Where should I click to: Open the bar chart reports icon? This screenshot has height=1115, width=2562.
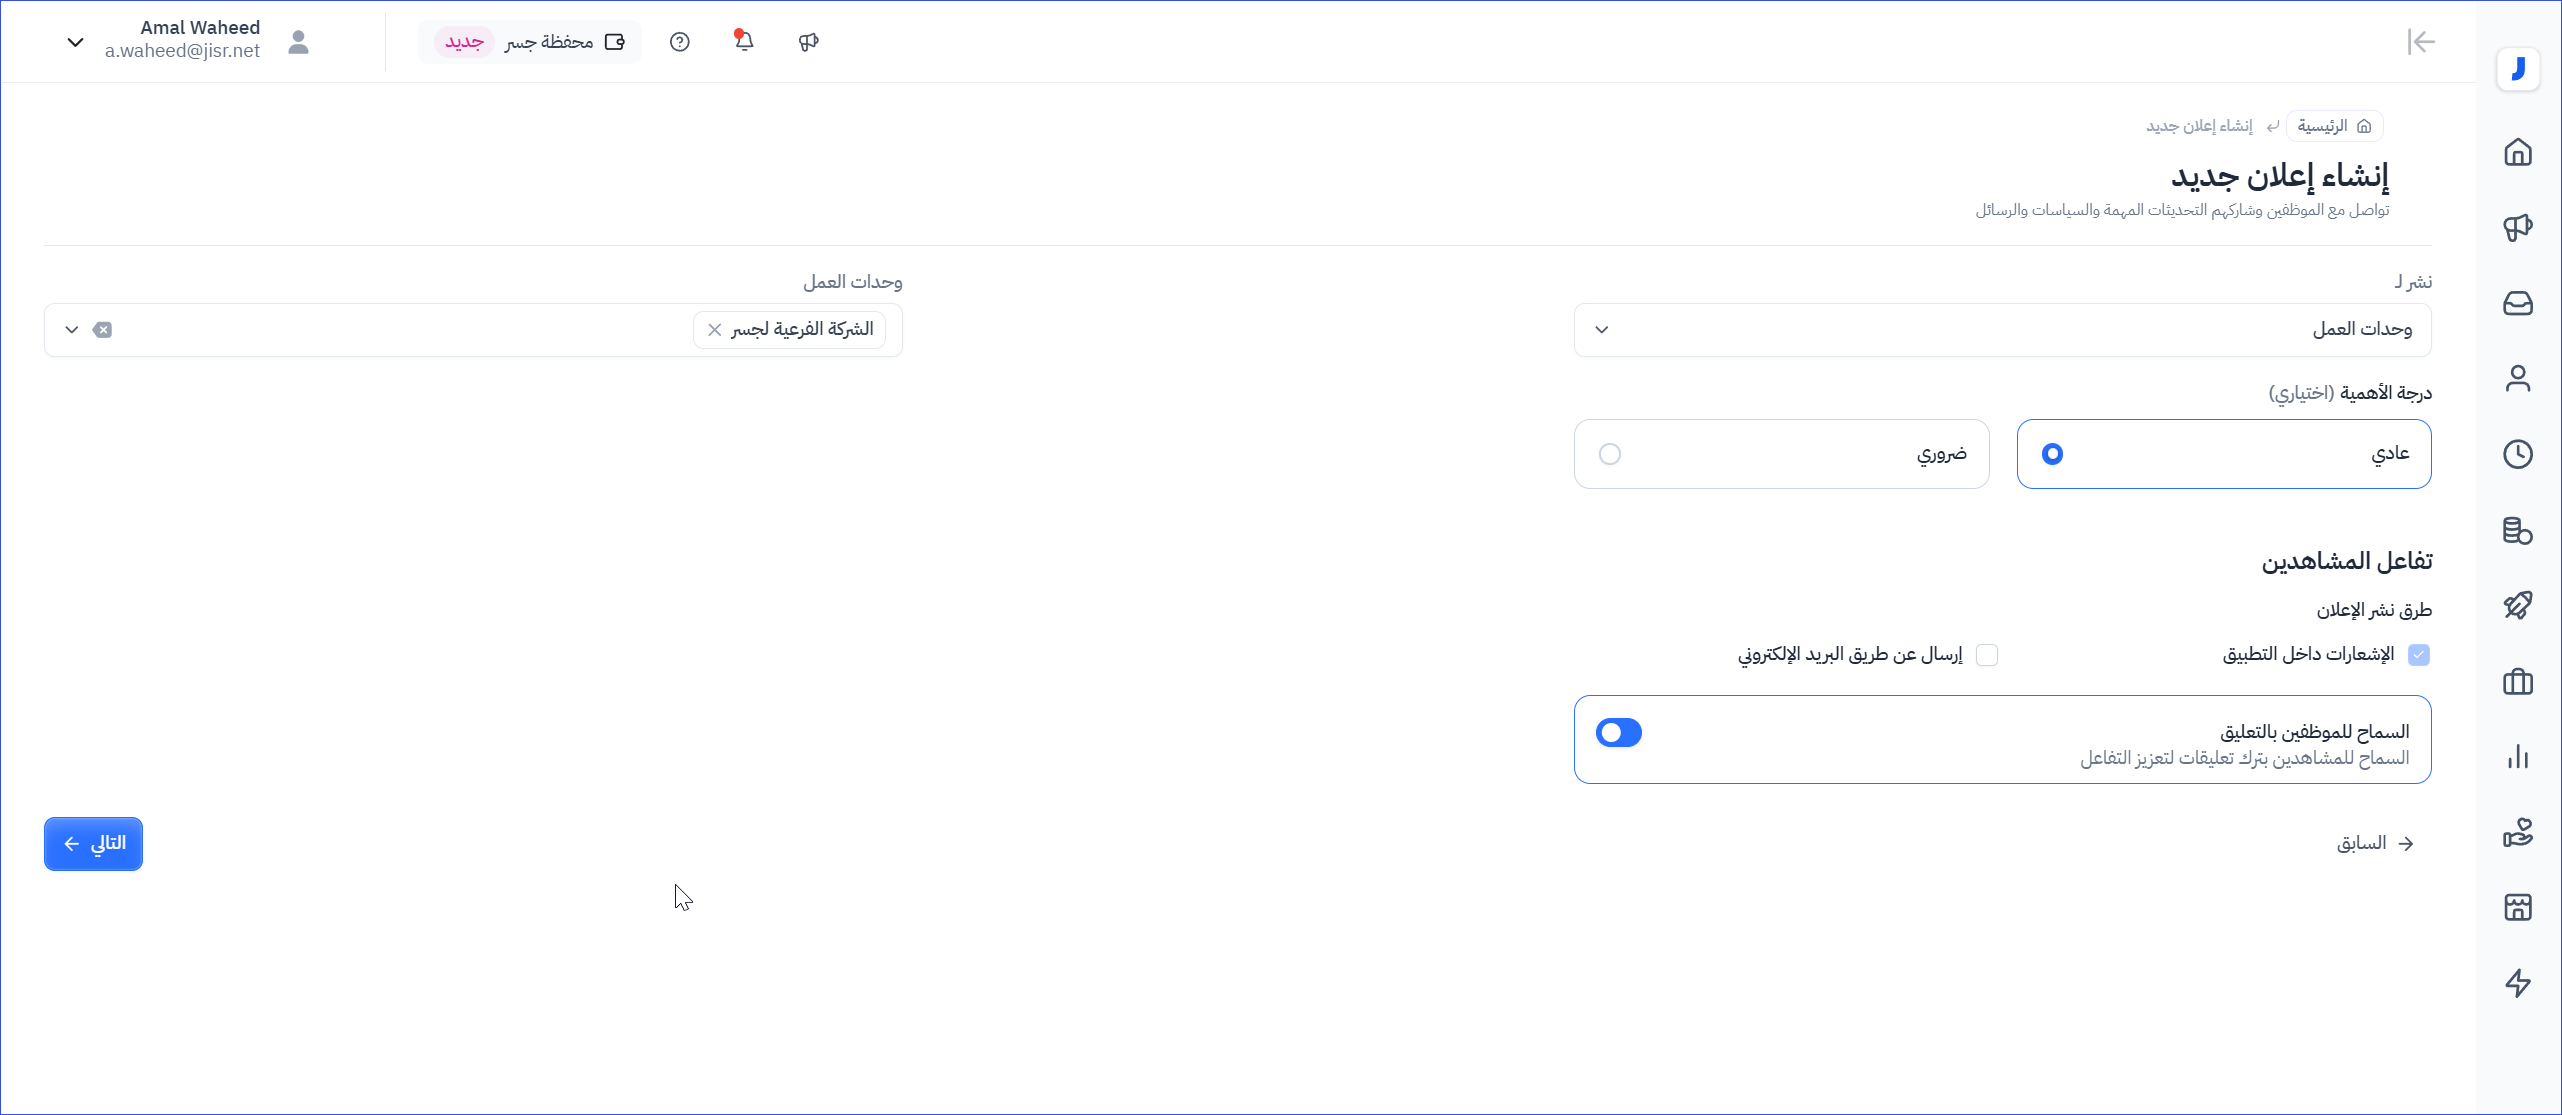coord(2517,757)
